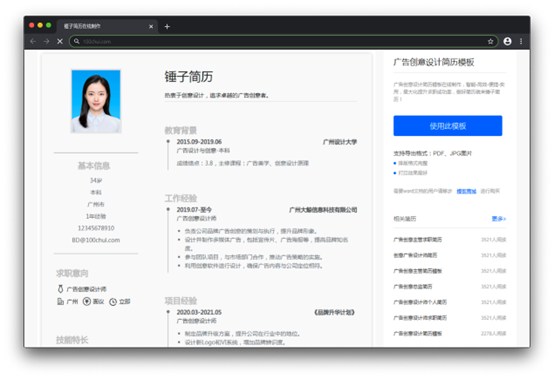
Task: Open 广告创意设计简历模板 related link
Action: click(x=418, y=333)
